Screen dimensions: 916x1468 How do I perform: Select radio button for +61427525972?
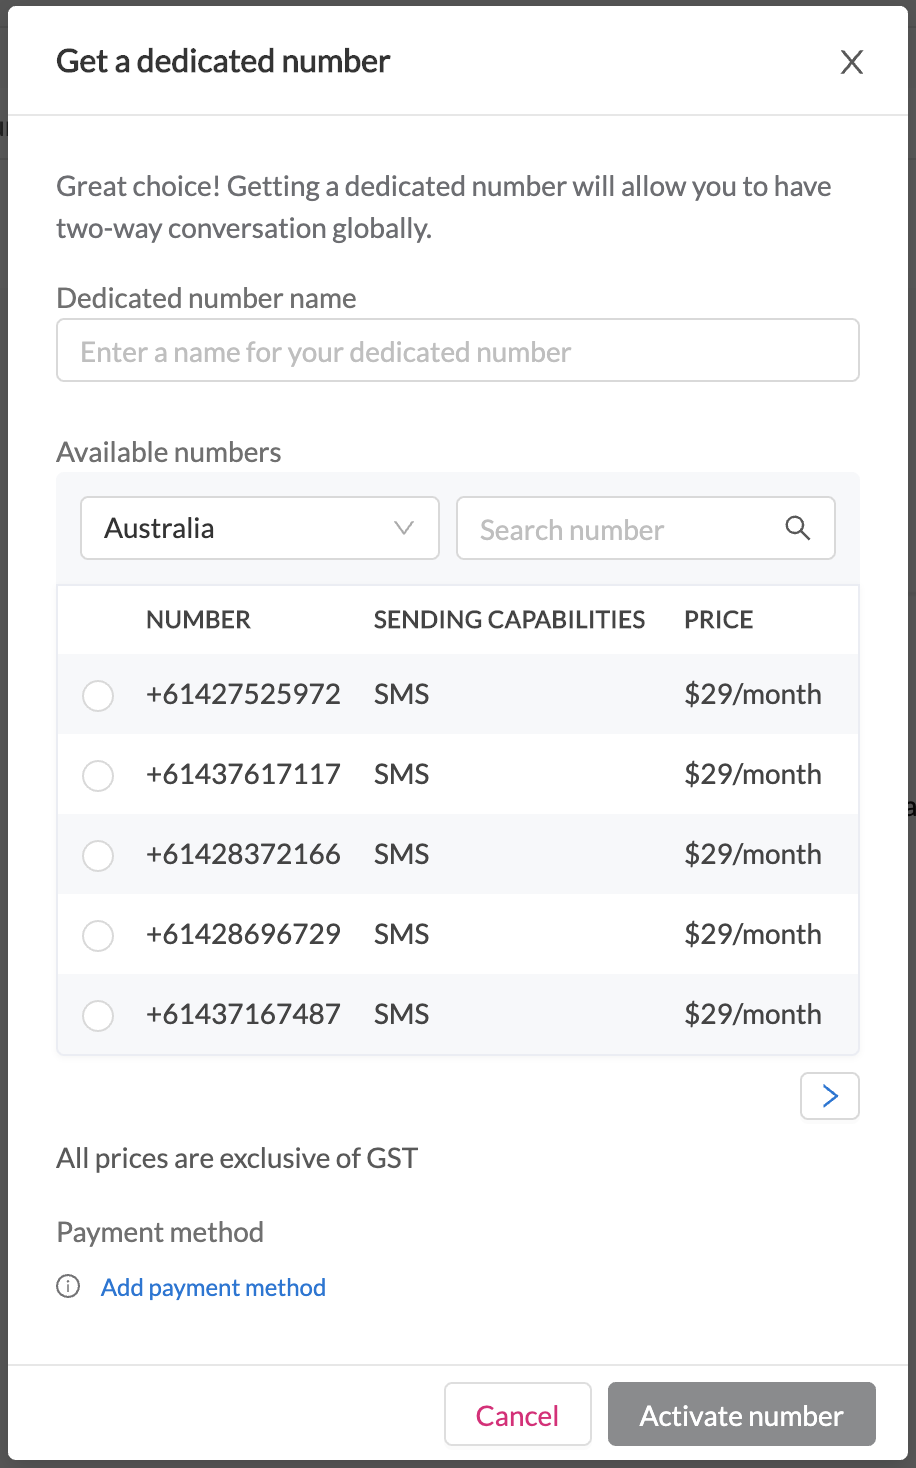98,695
